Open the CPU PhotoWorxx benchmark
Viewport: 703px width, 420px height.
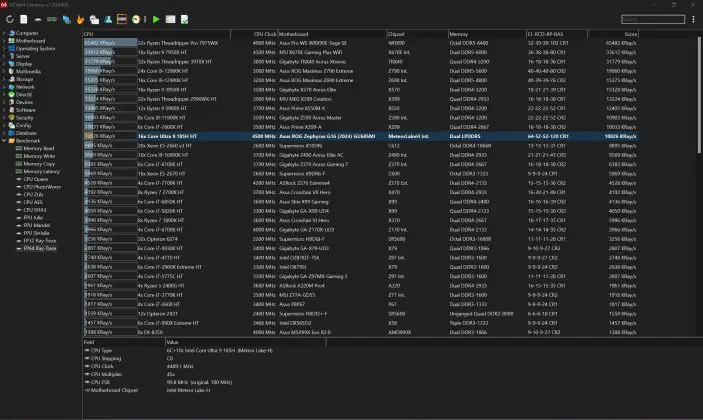(x=42, y=187)
